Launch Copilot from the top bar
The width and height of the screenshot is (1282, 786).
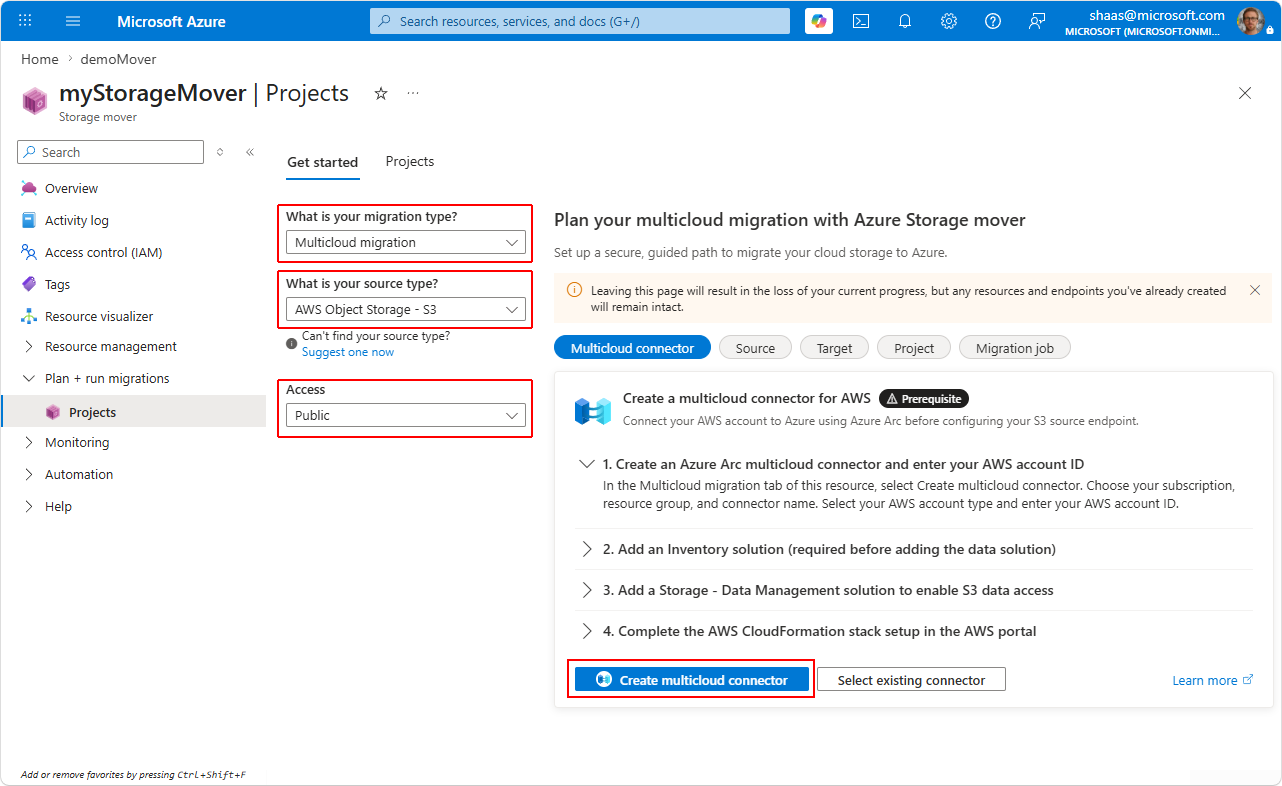819,21
